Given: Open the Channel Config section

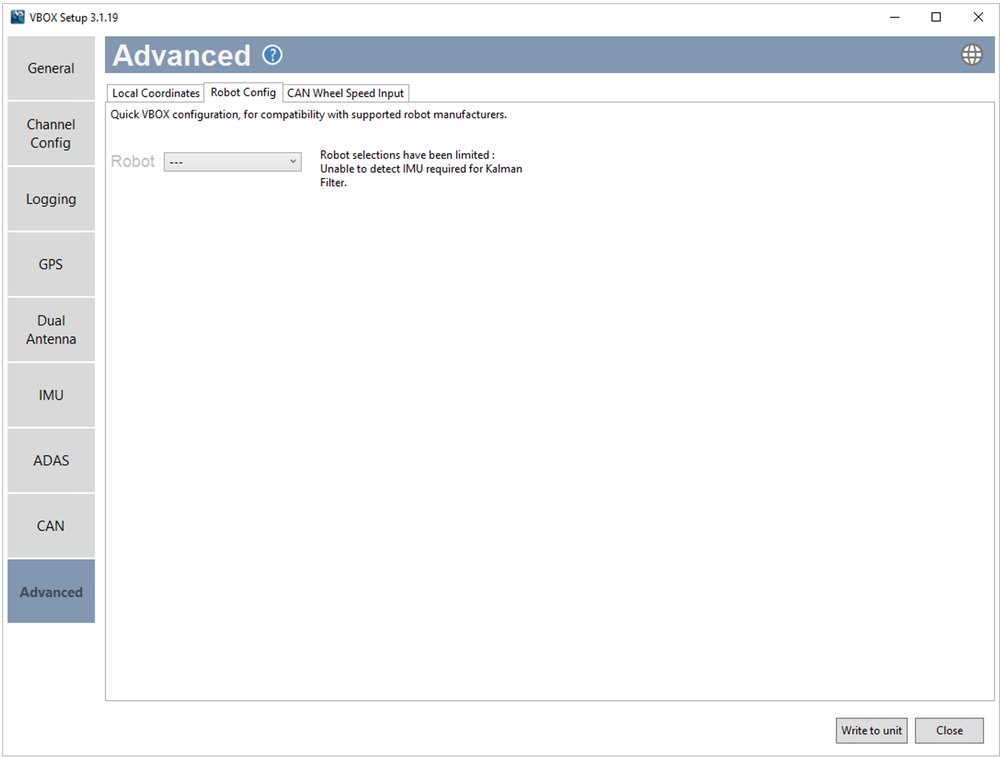Looking at the screenshot, I should pyautogui.click(x=50, y=133).
